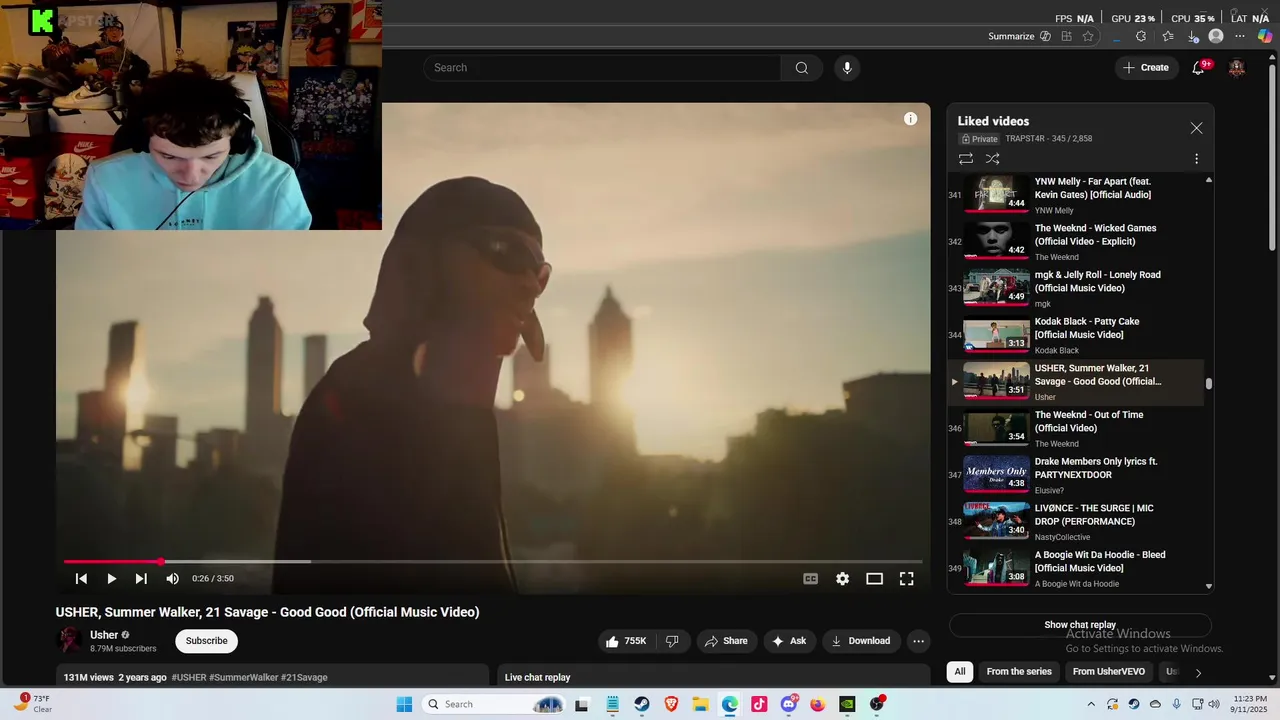Viewport: 1280px width, 720px height.
Task: Show chat replay
Action: [1080, 625]
